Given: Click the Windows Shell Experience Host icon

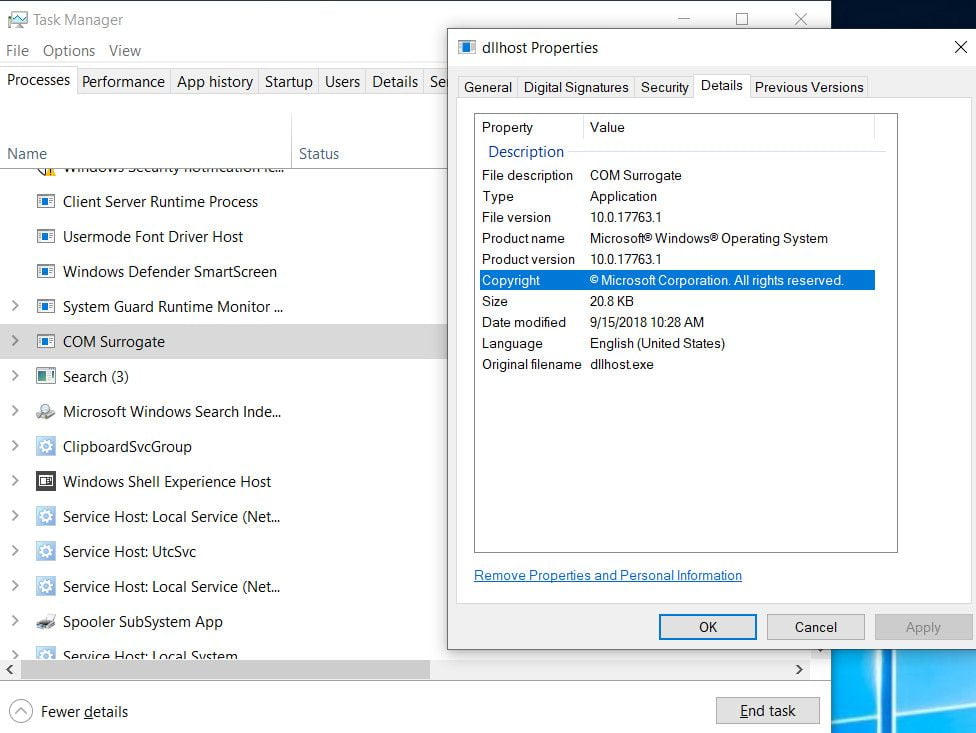Looking at the screenshot, I should tap(45, 481).
